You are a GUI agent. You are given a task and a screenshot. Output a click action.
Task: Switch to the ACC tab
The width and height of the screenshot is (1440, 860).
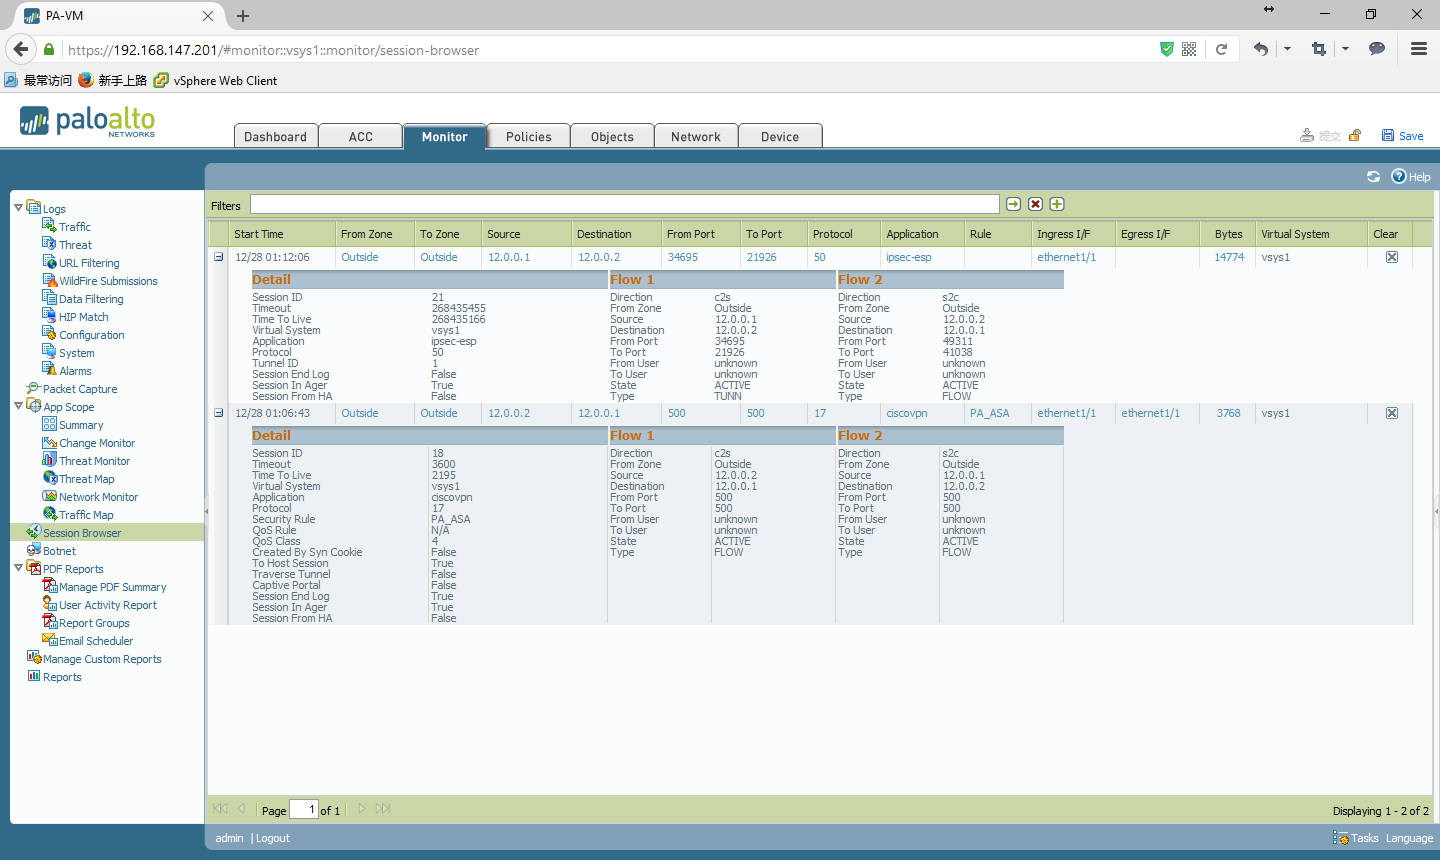click(361, 136)
